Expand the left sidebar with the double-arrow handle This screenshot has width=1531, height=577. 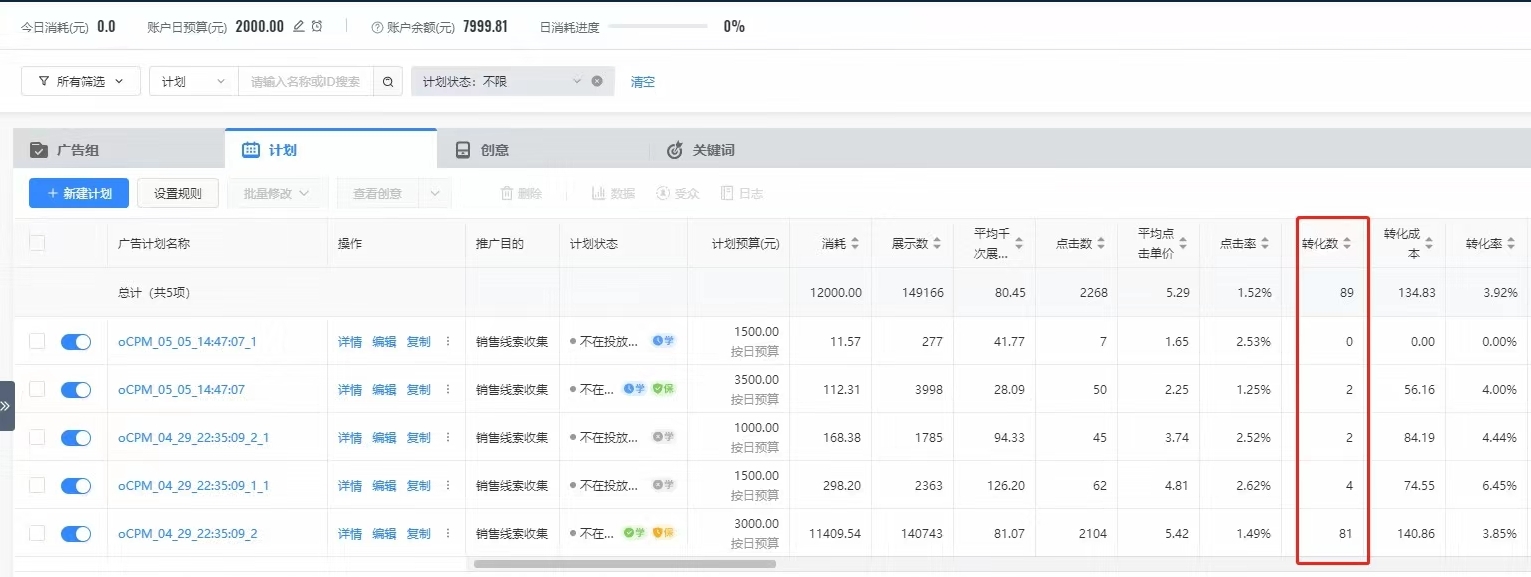(x=6, y=406)
